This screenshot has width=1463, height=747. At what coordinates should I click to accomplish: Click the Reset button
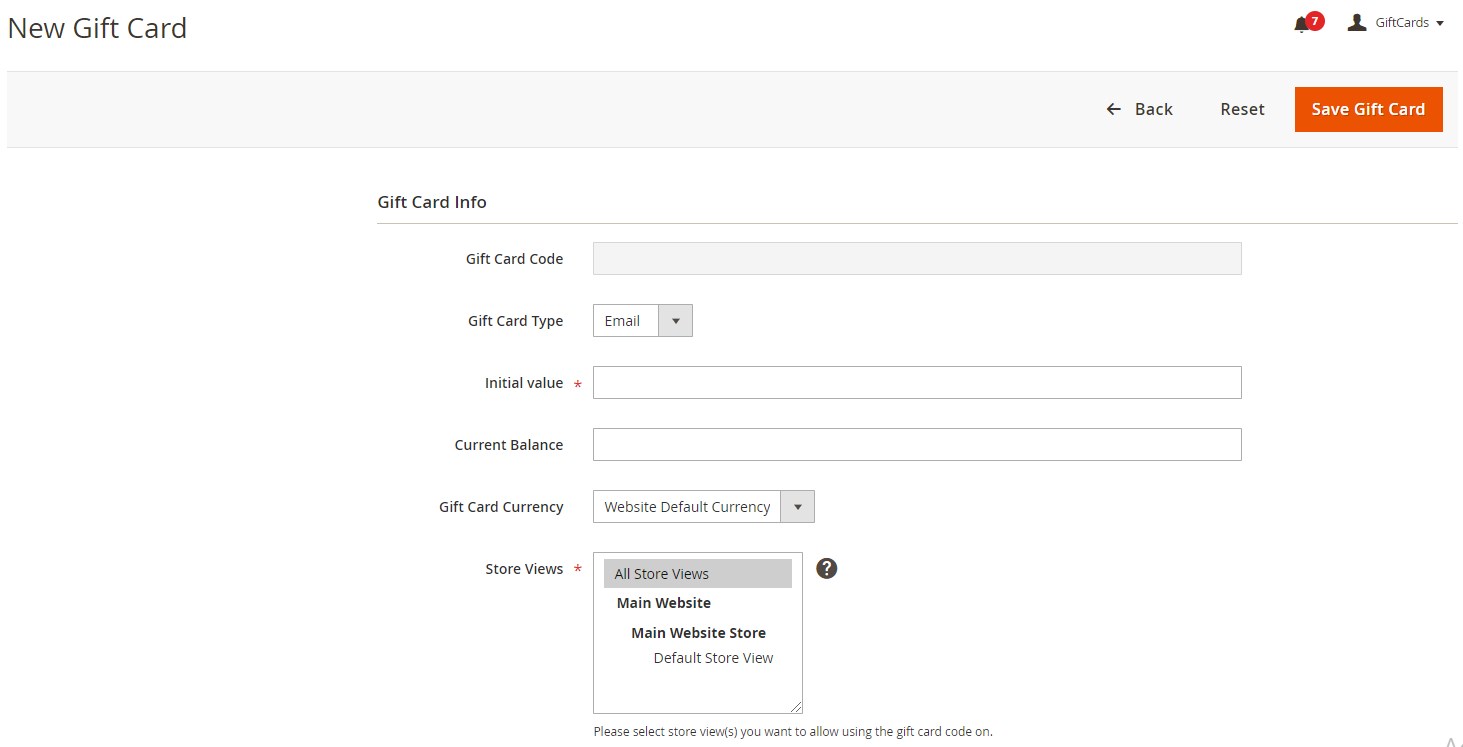[1242, 109]
